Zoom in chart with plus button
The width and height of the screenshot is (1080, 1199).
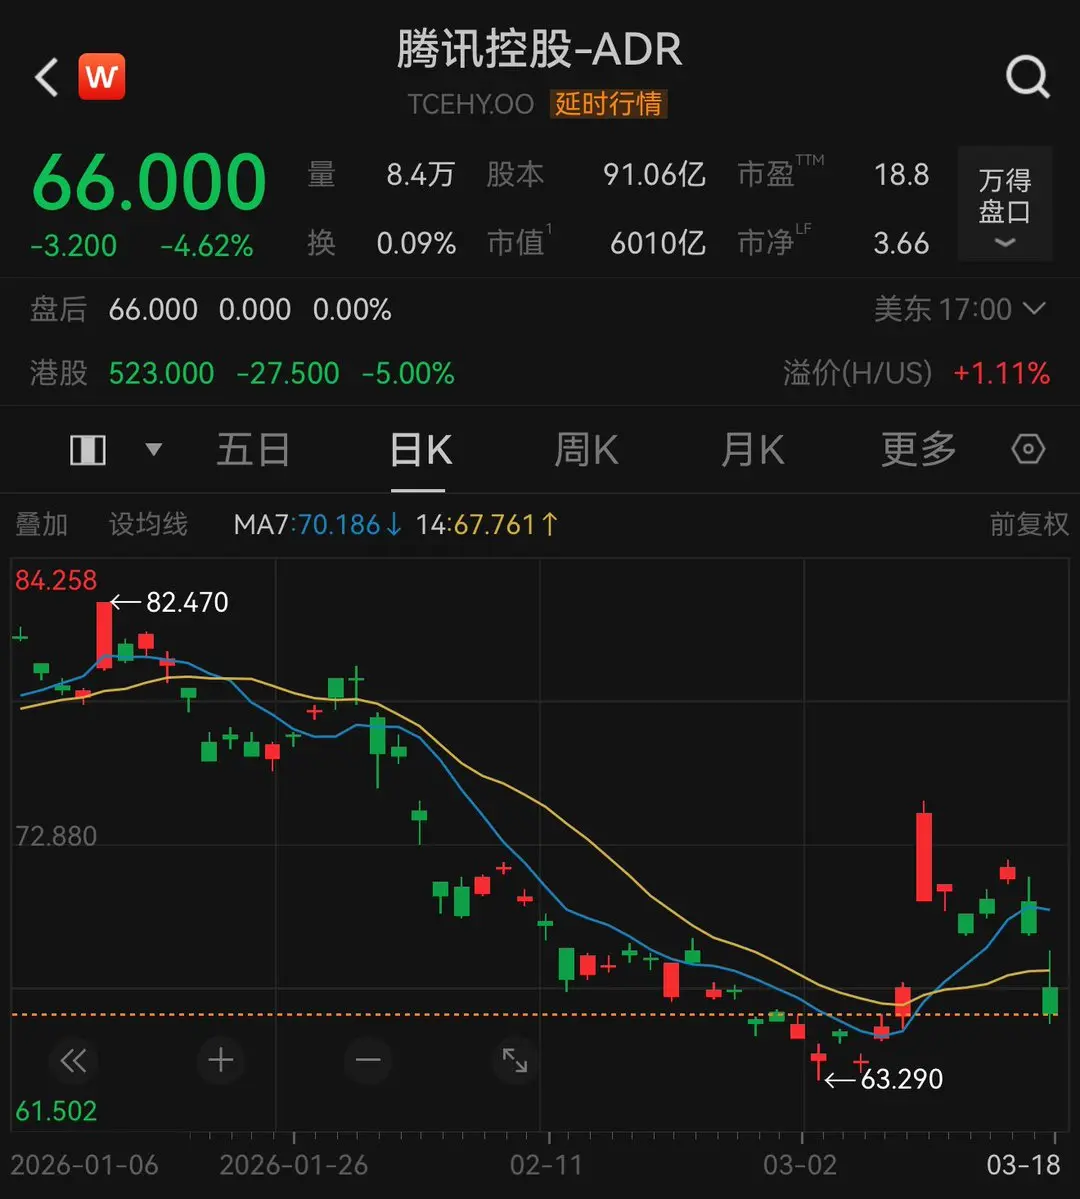click(221, 1060)
